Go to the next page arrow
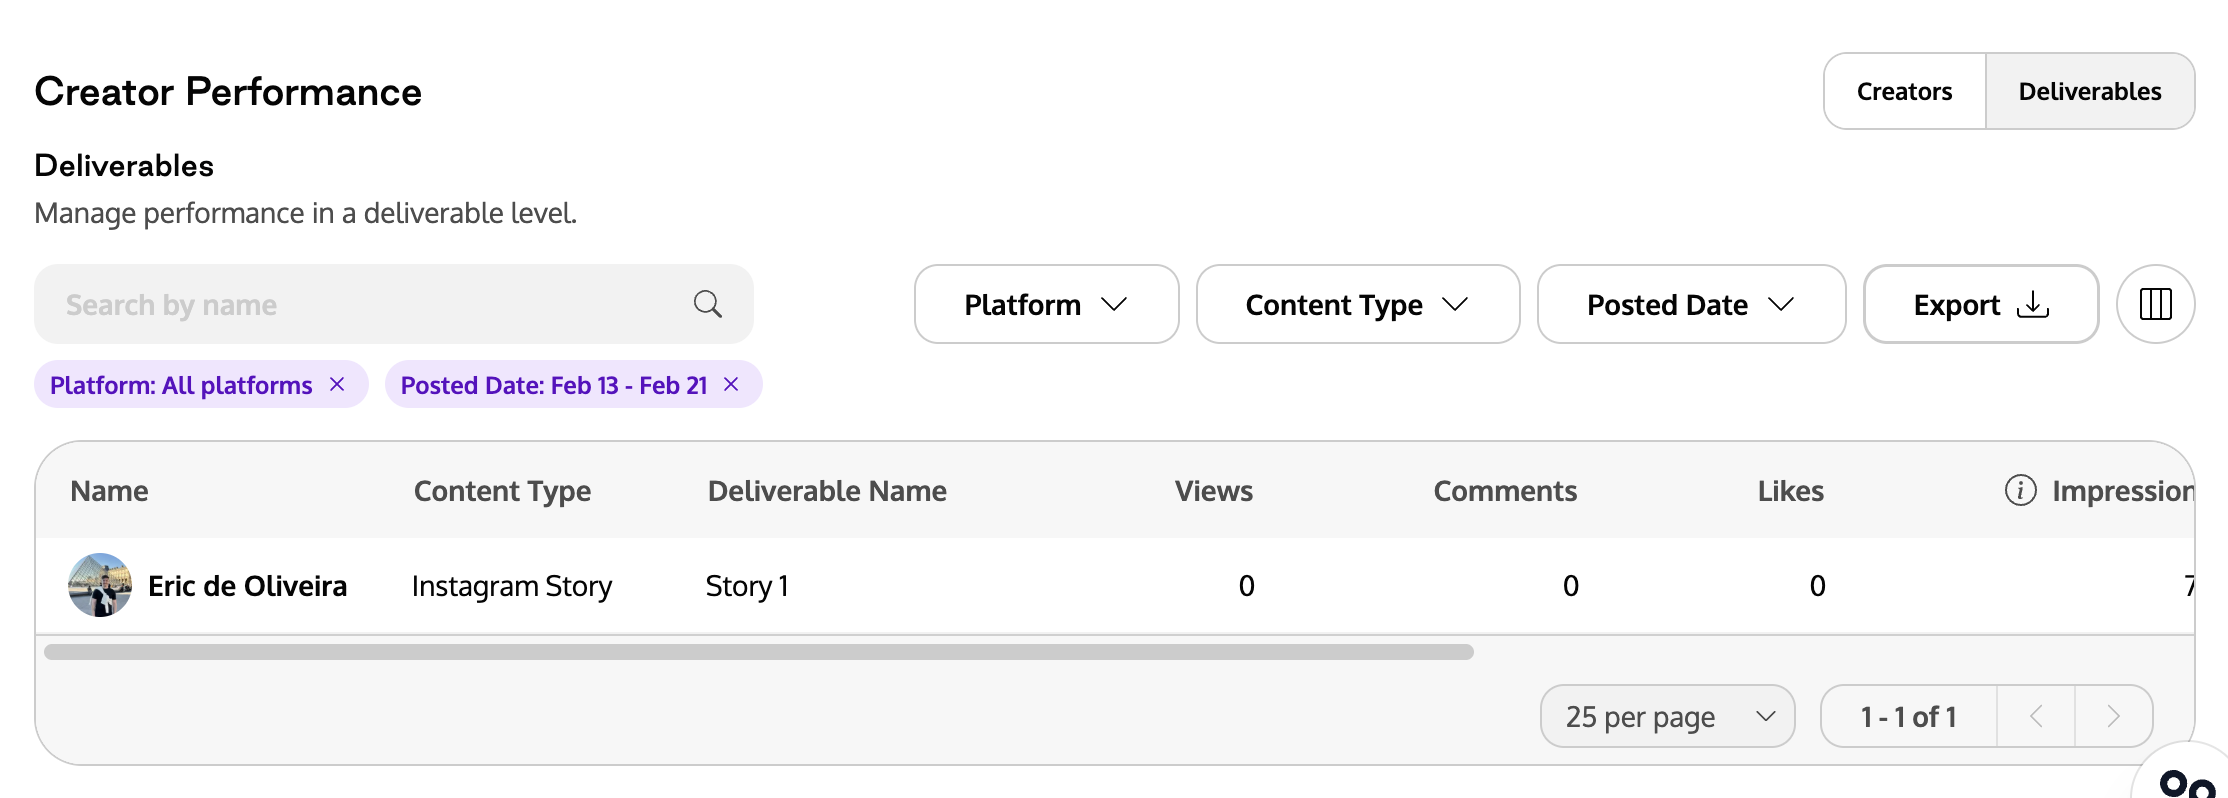This screenshot has width=2228, height=798. click(x=2113, y=716)
